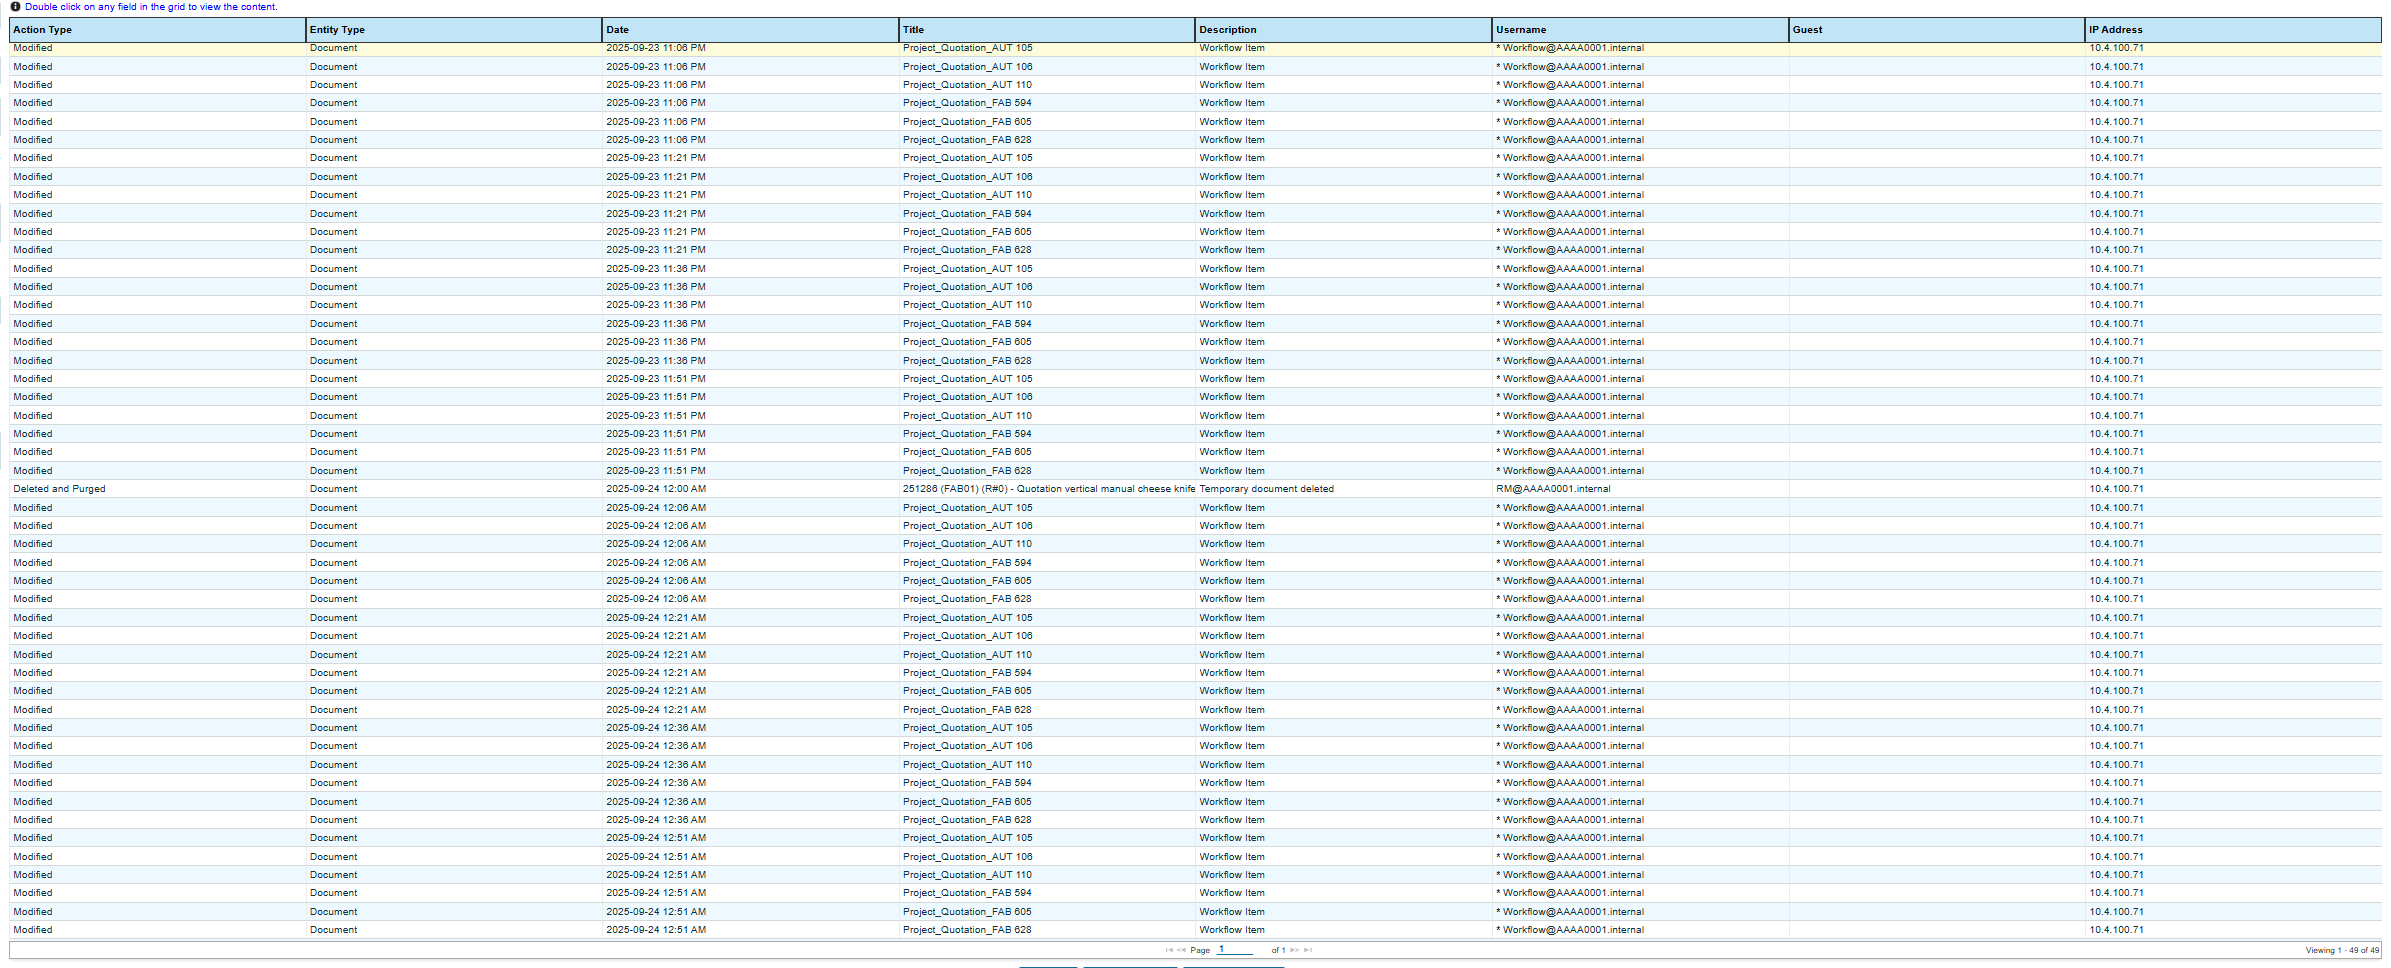Image resolution: width=2391 pixels, height=968 pixels.
Task: Select Project_Quotation_AUT 105 in the 12:06 AM group
Action: coord(1047,508)
